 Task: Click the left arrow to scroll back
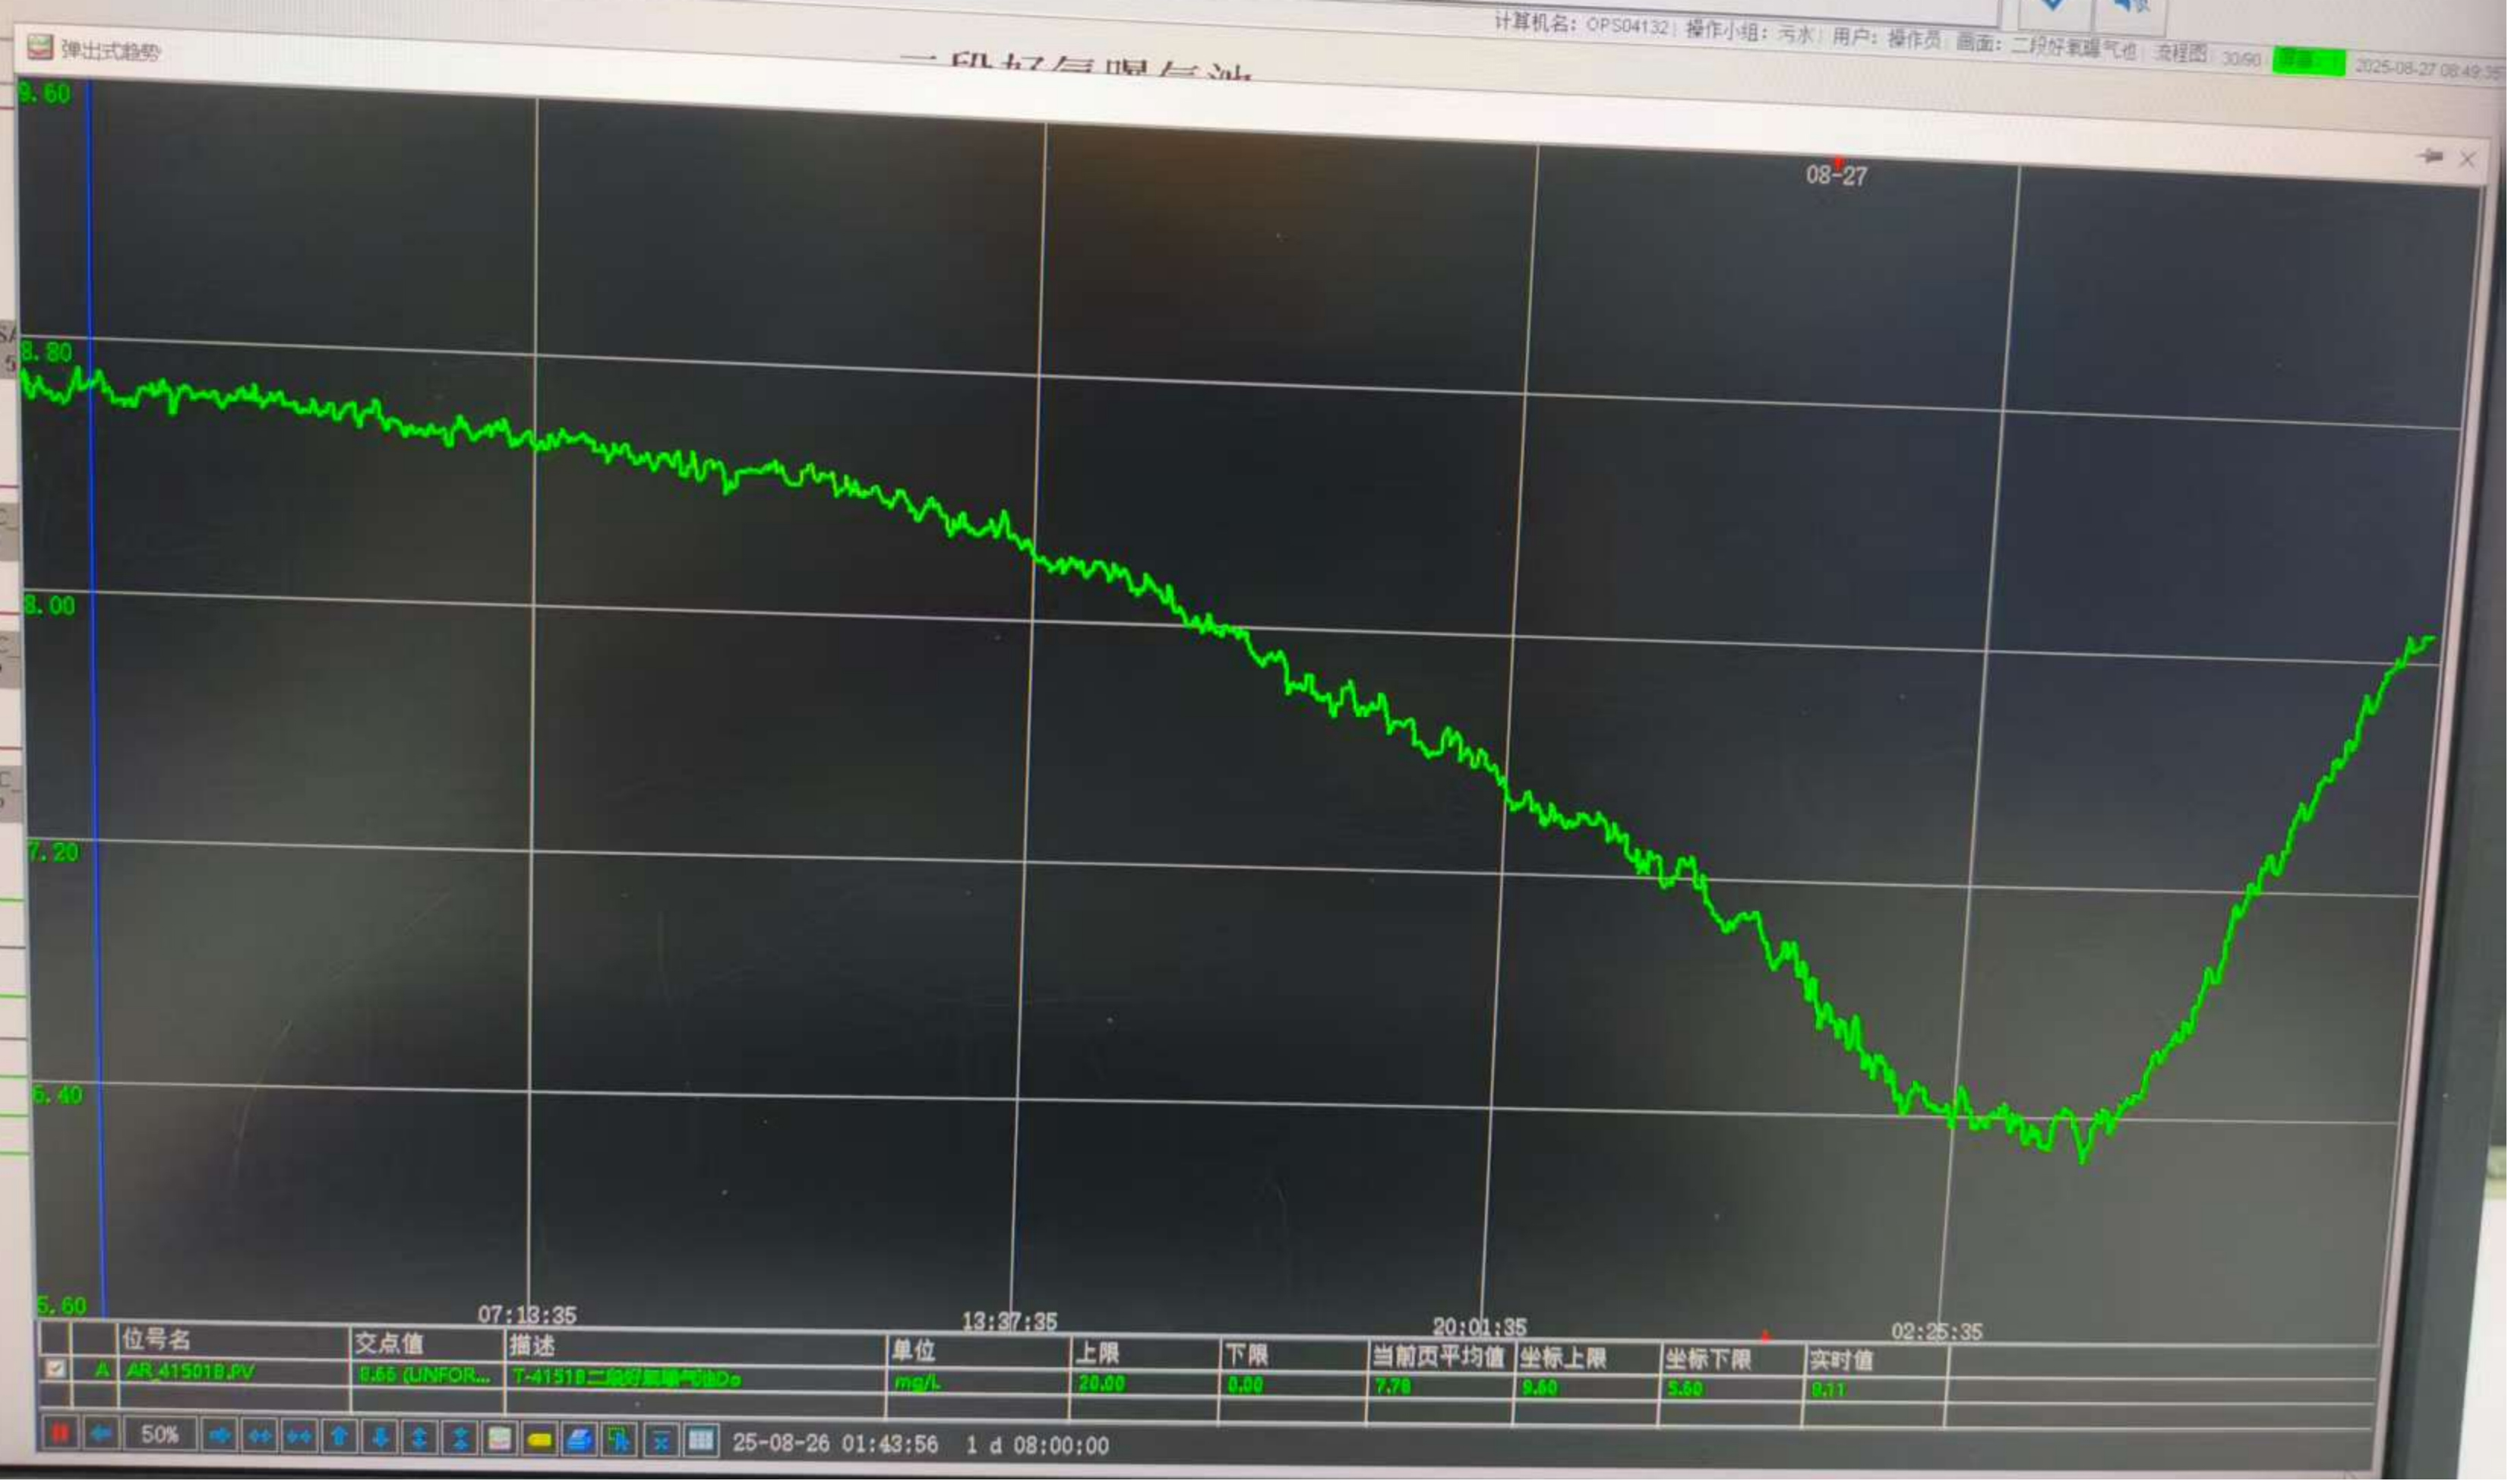(101, 1434)
